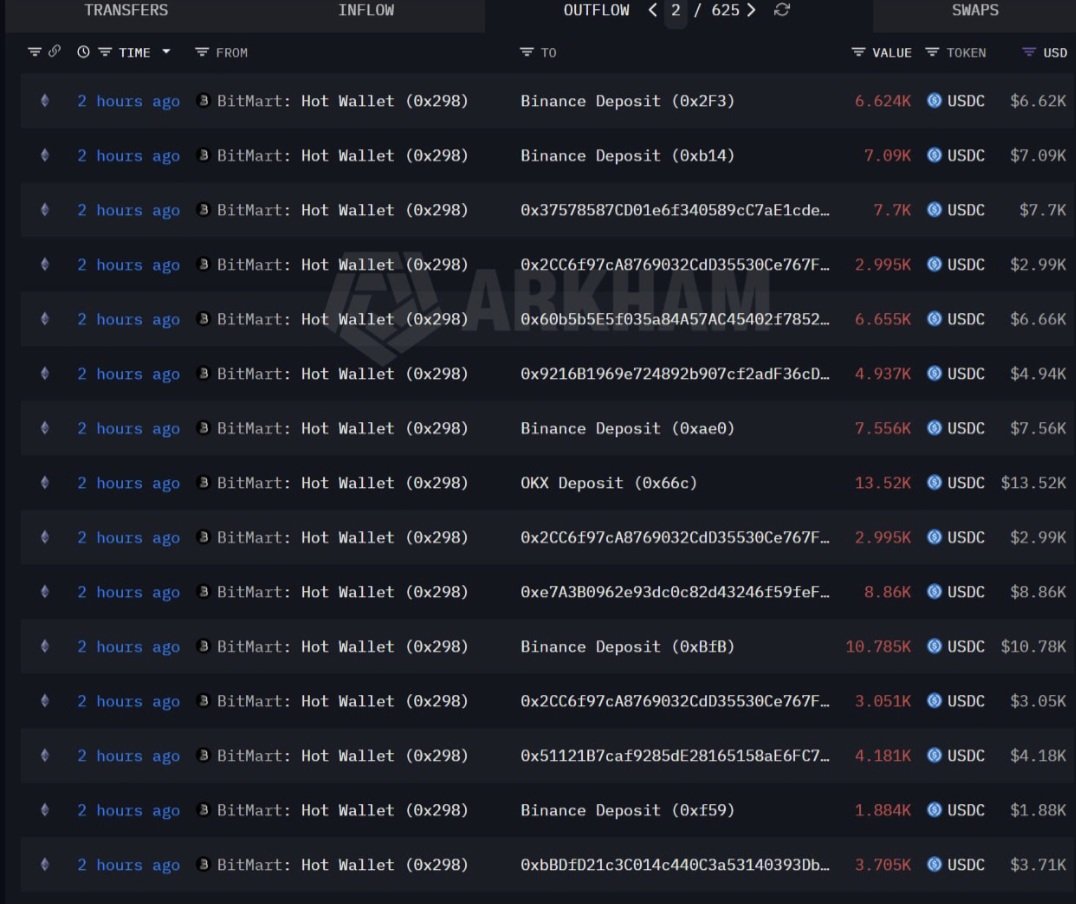Switch to the INFLOW tab

366,10
